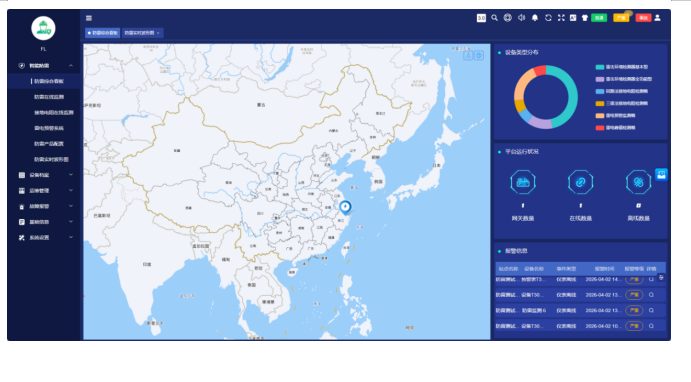Screen dimensions: 691x382
Task: Open notifications with the bell icon
Action: [x=535, y=18]
